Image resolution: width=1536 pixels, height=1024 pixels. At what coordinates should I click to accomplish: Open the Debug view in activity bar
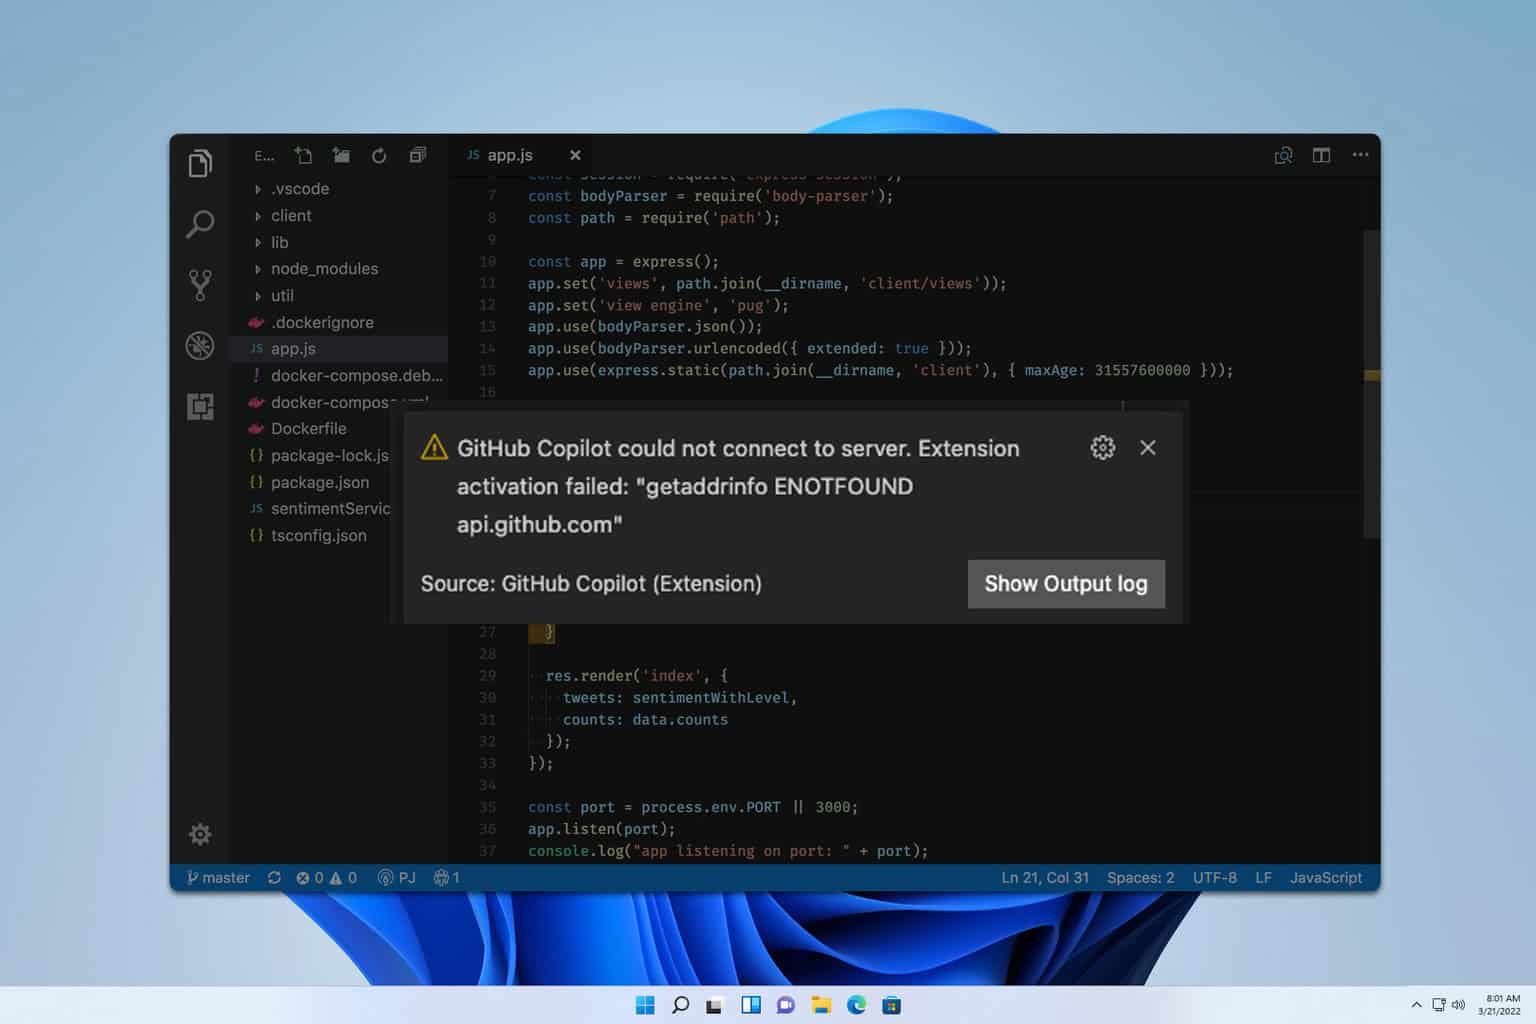click(x=200, y=346)
